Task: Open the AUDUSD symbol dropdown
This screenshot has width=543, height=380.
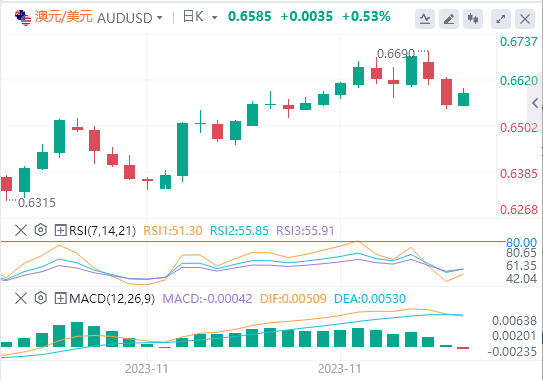Action: [x=130, y=18]
